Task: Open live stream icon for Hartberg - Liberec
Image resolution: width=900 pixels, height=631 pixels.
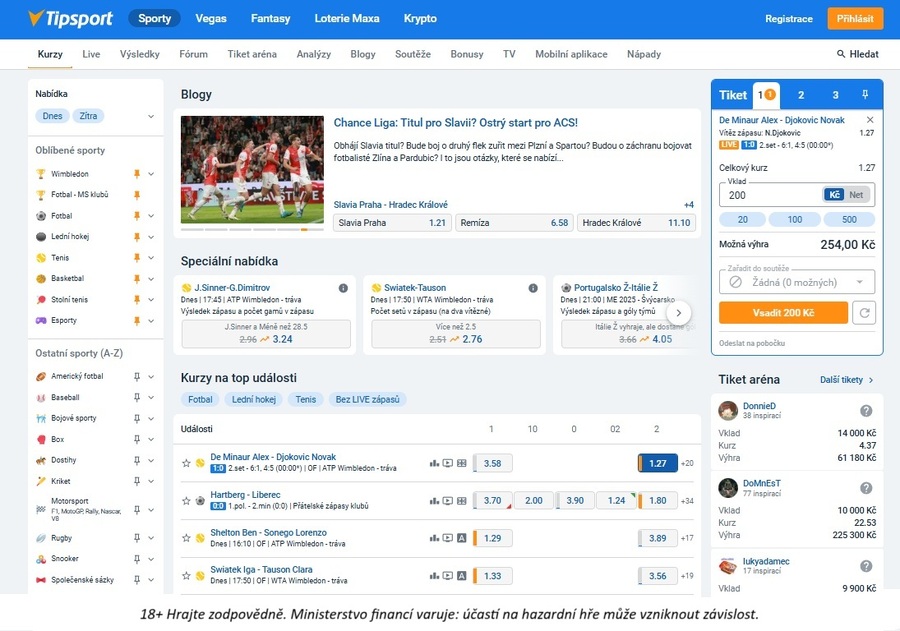Action: (x=448, y=501)
